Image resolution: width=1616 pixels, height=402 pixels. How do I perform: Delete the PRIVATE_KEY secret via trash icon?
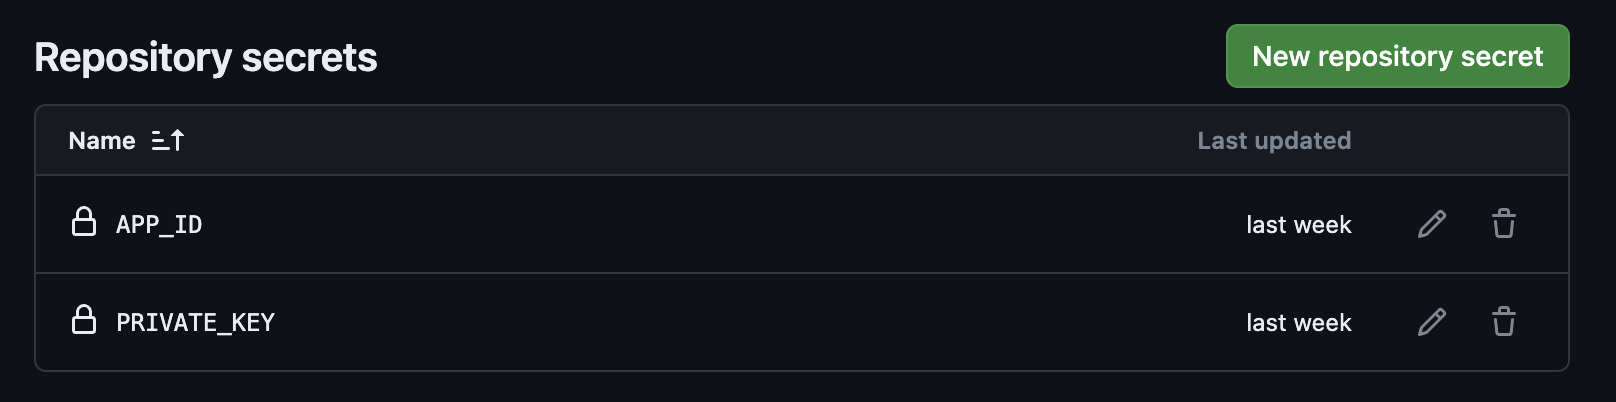1503,322
